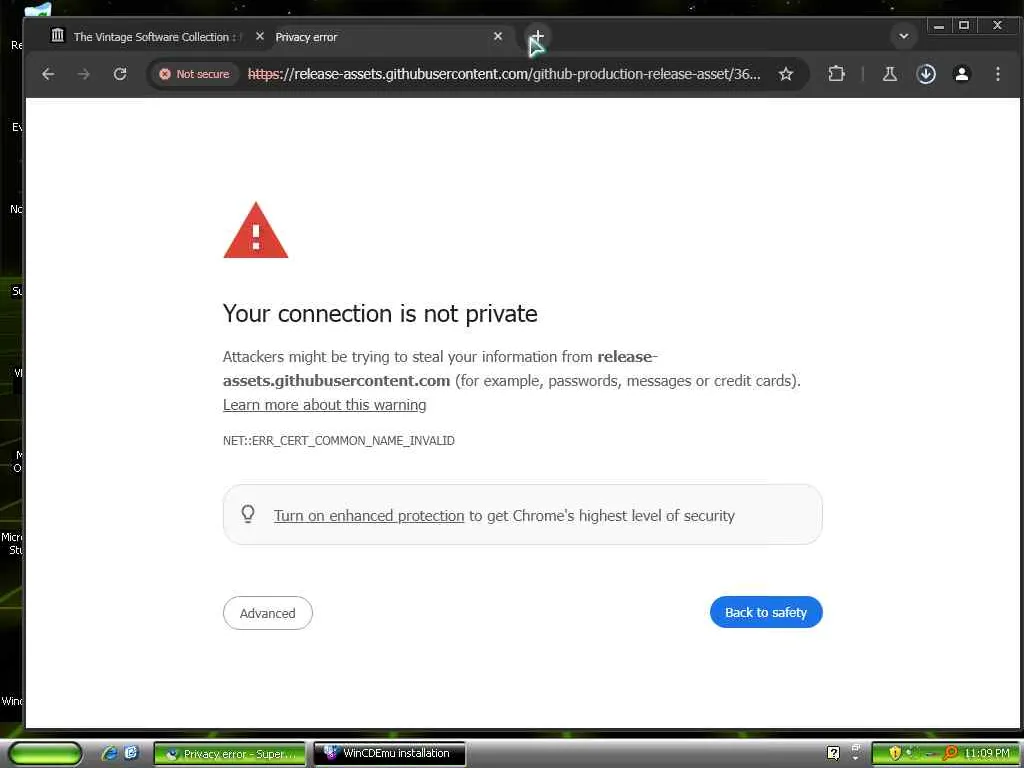Close The Vintage Software Collection tab
This screenshot has width=1024, height=768.
pyautogui.click(x=259, y=37)
